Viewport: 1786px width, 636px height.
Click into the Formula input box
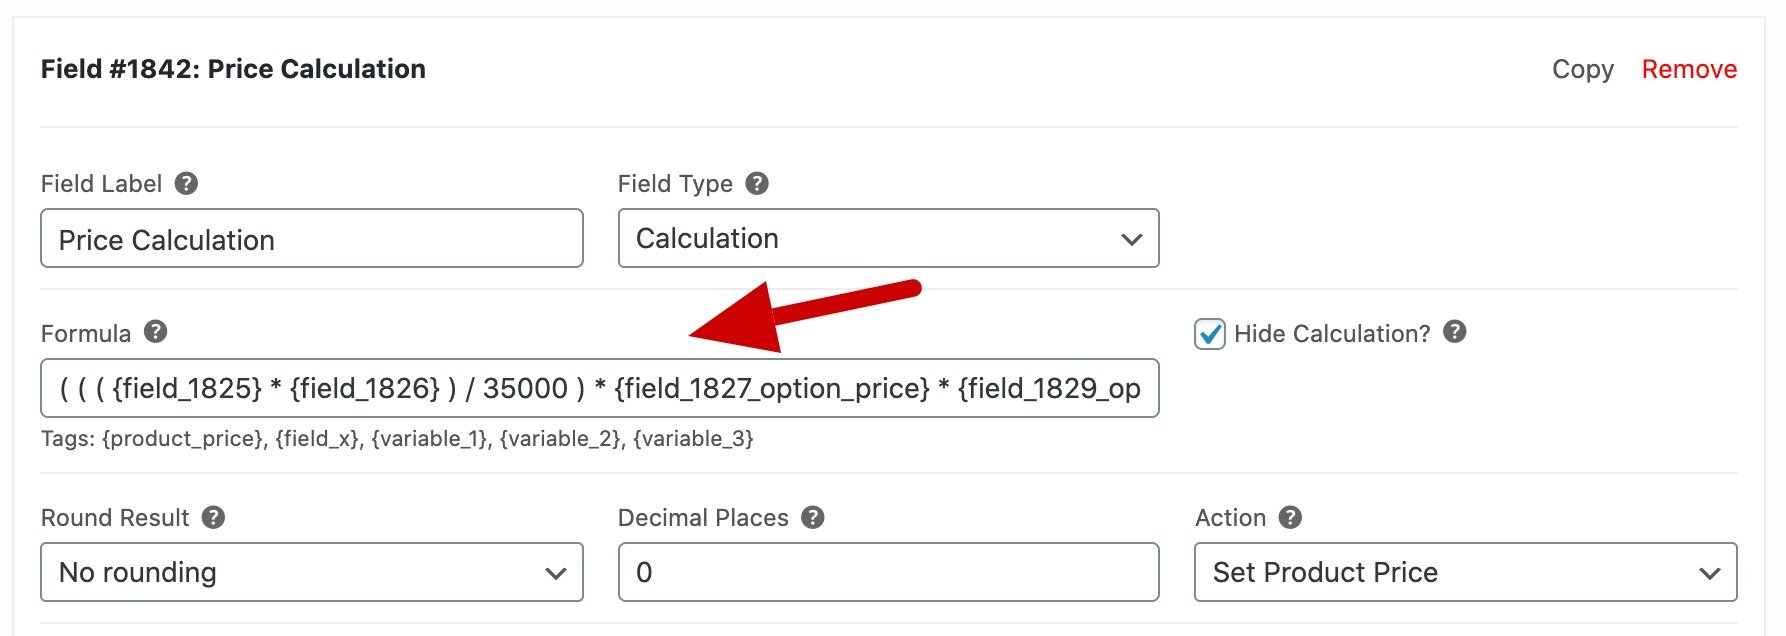pos(600,388)
